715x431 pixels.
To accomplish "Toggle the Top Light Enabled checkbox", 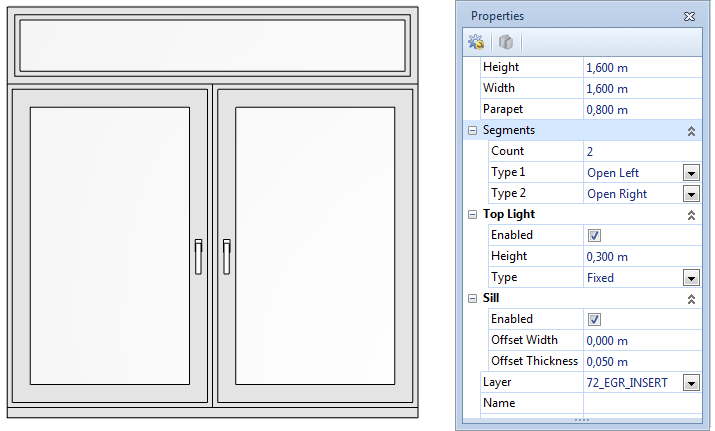I will coord(594,235).
